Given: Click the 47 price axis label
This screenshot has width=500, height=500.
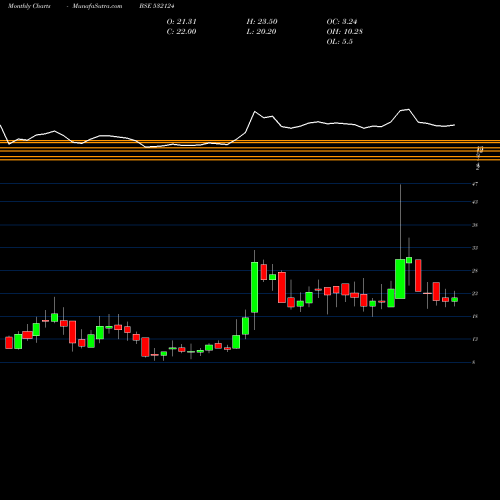Looking at the screenshot, I should pyautogui.click(x=475, y=184).
